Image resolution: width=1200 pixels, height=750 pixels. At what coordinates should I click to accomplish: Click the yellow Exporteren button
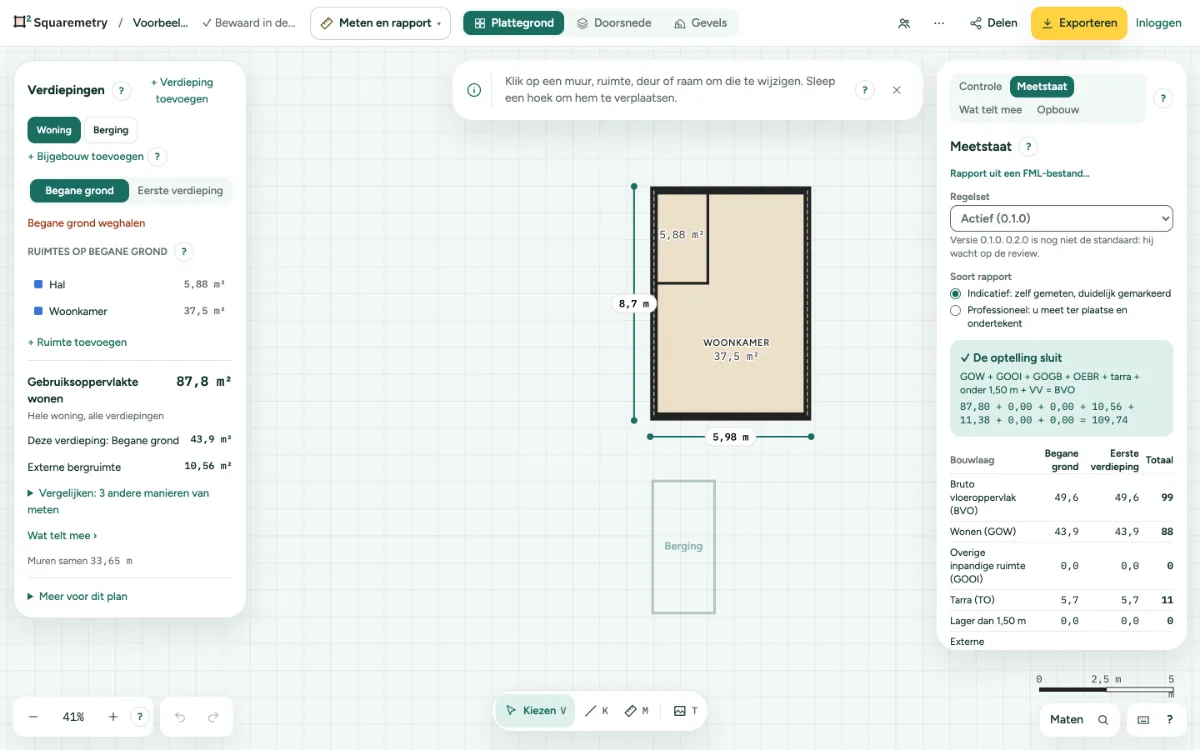coord(1079,23)
